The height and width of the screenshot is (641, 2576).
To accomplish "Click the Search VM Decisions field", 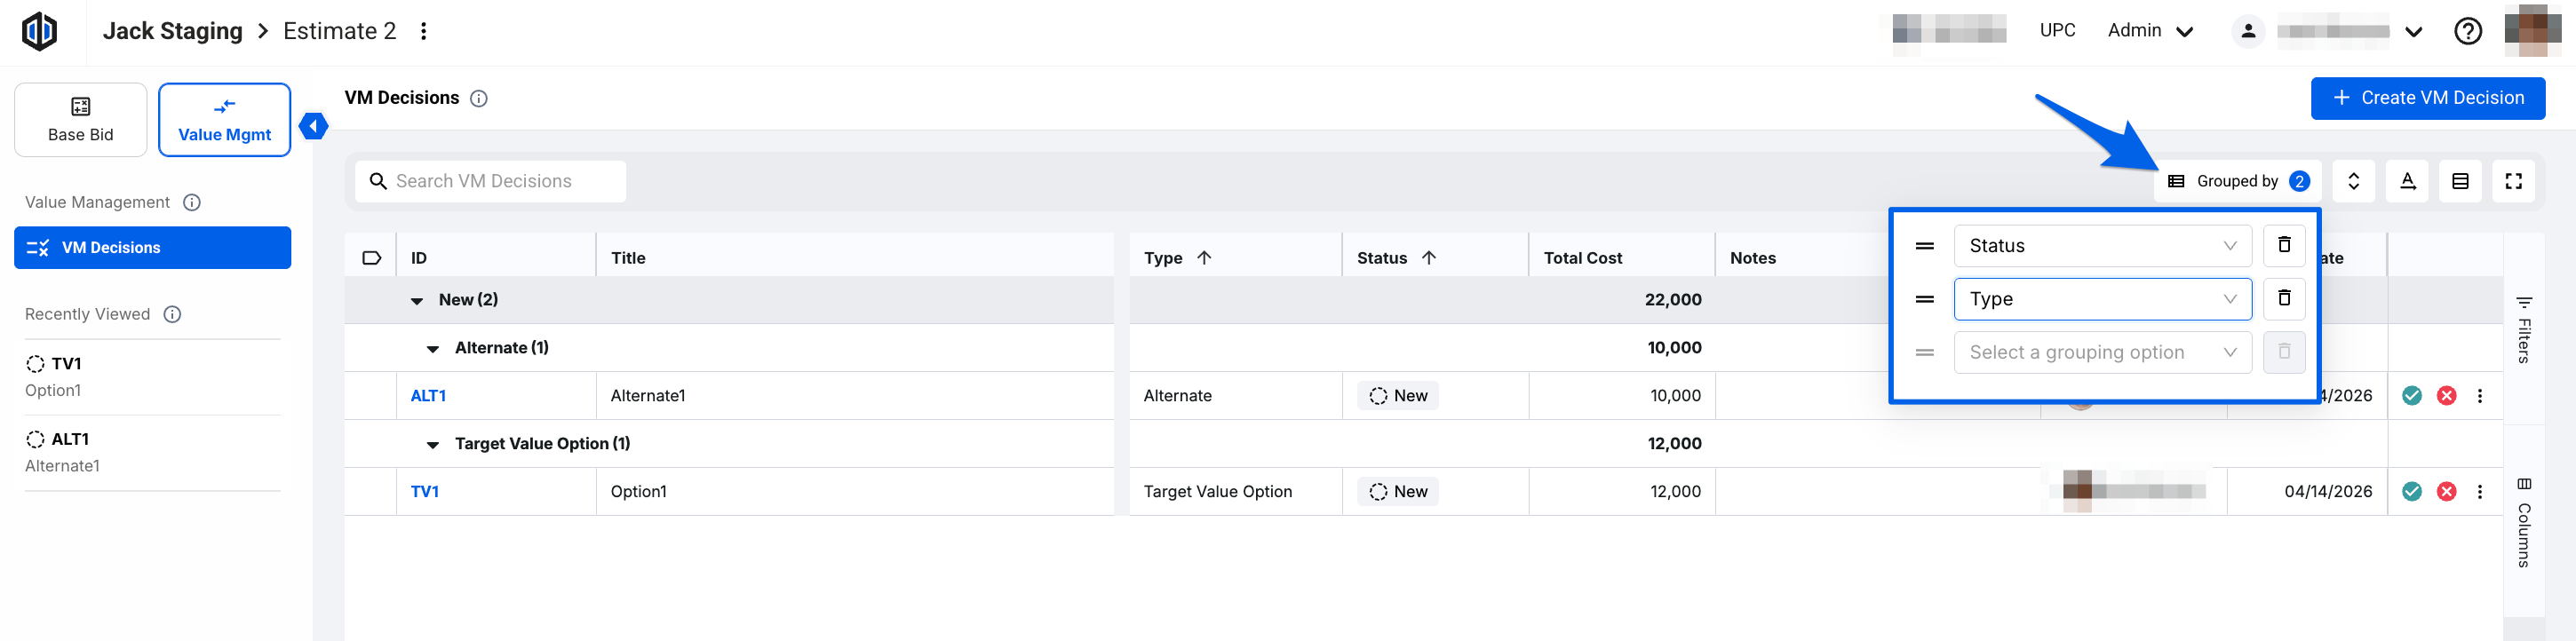I will [x=490, y=181].
